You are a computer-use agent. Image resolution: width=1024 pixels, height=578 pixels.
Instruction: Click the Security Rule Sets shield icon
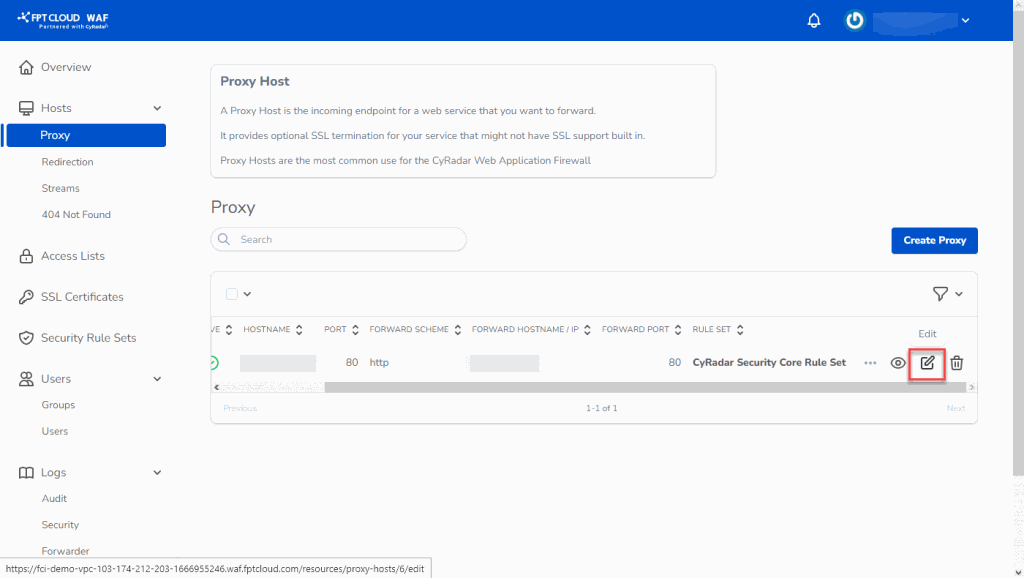click(26, 338)
